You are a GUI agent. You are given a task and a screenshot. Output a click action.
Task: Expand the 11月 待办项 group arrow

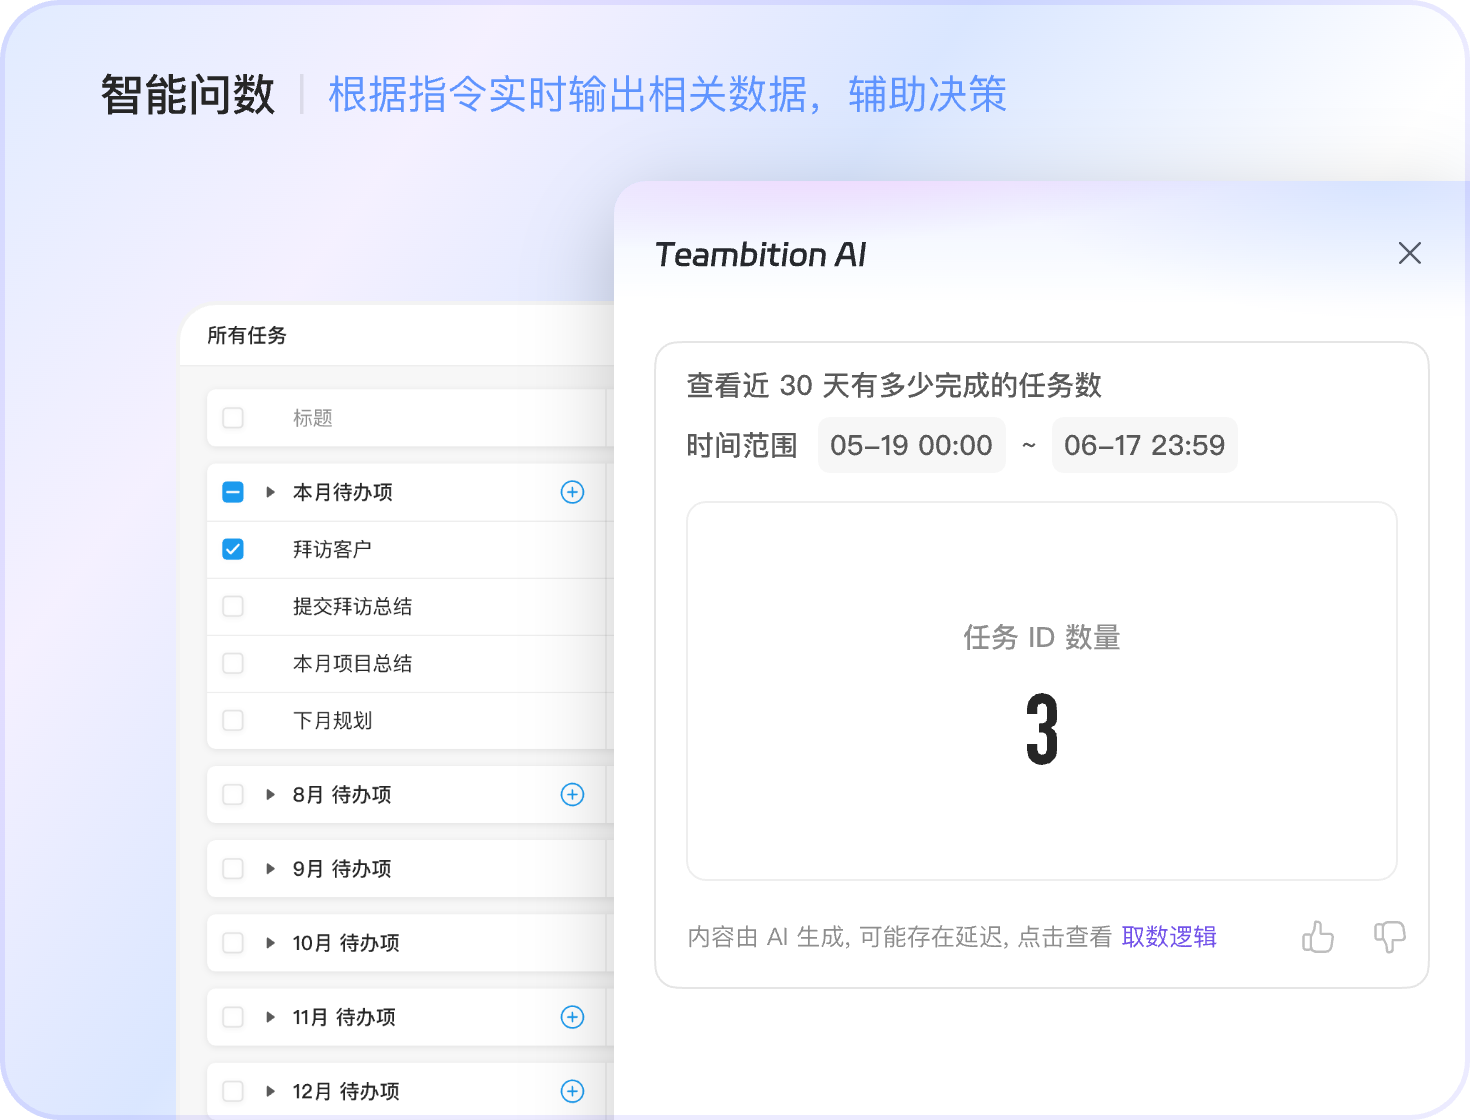click(270, 1017)
